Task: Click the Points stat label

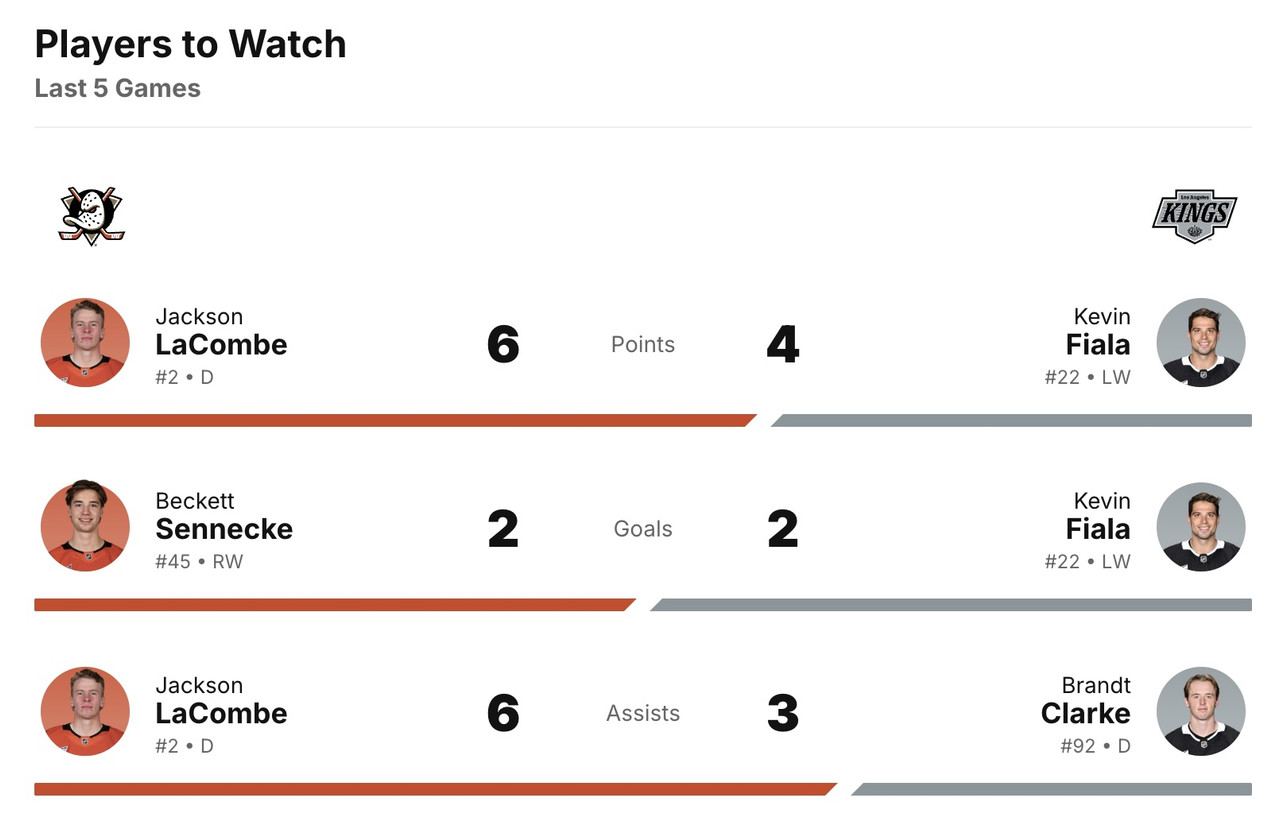Action: pos(643,345)
